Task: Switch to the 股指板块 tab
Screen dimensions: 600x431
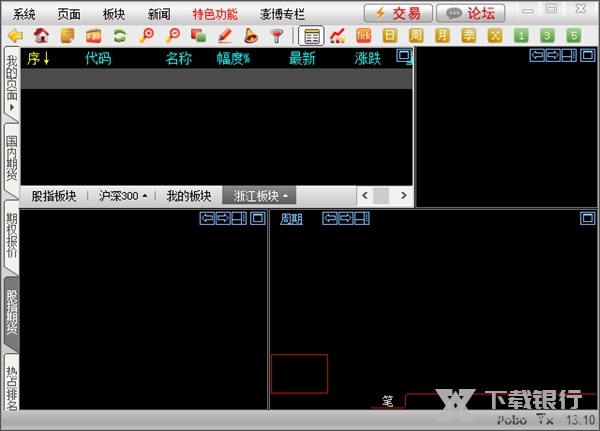Action: [x=53, y=196]
